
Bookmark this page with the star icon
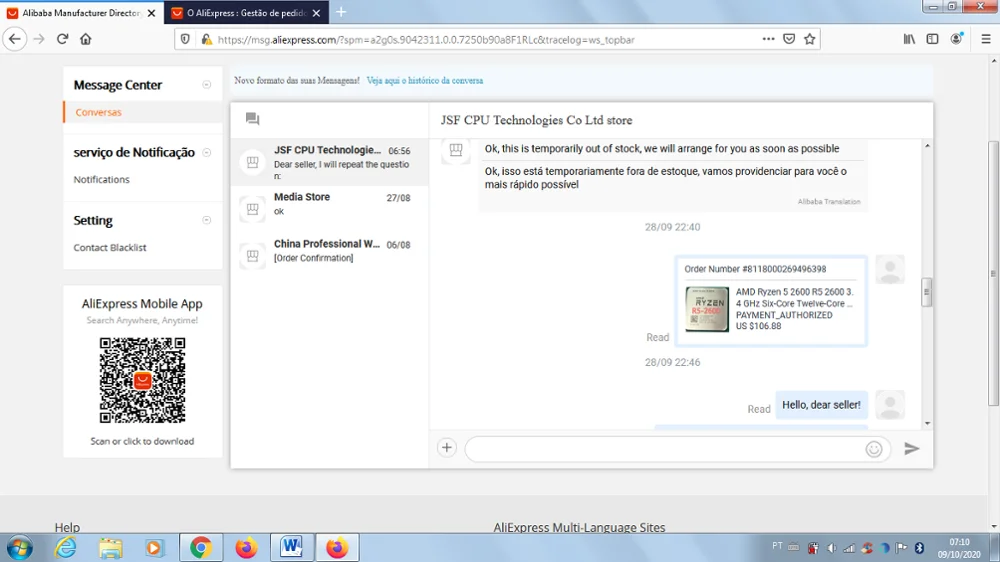pos(809,39)
